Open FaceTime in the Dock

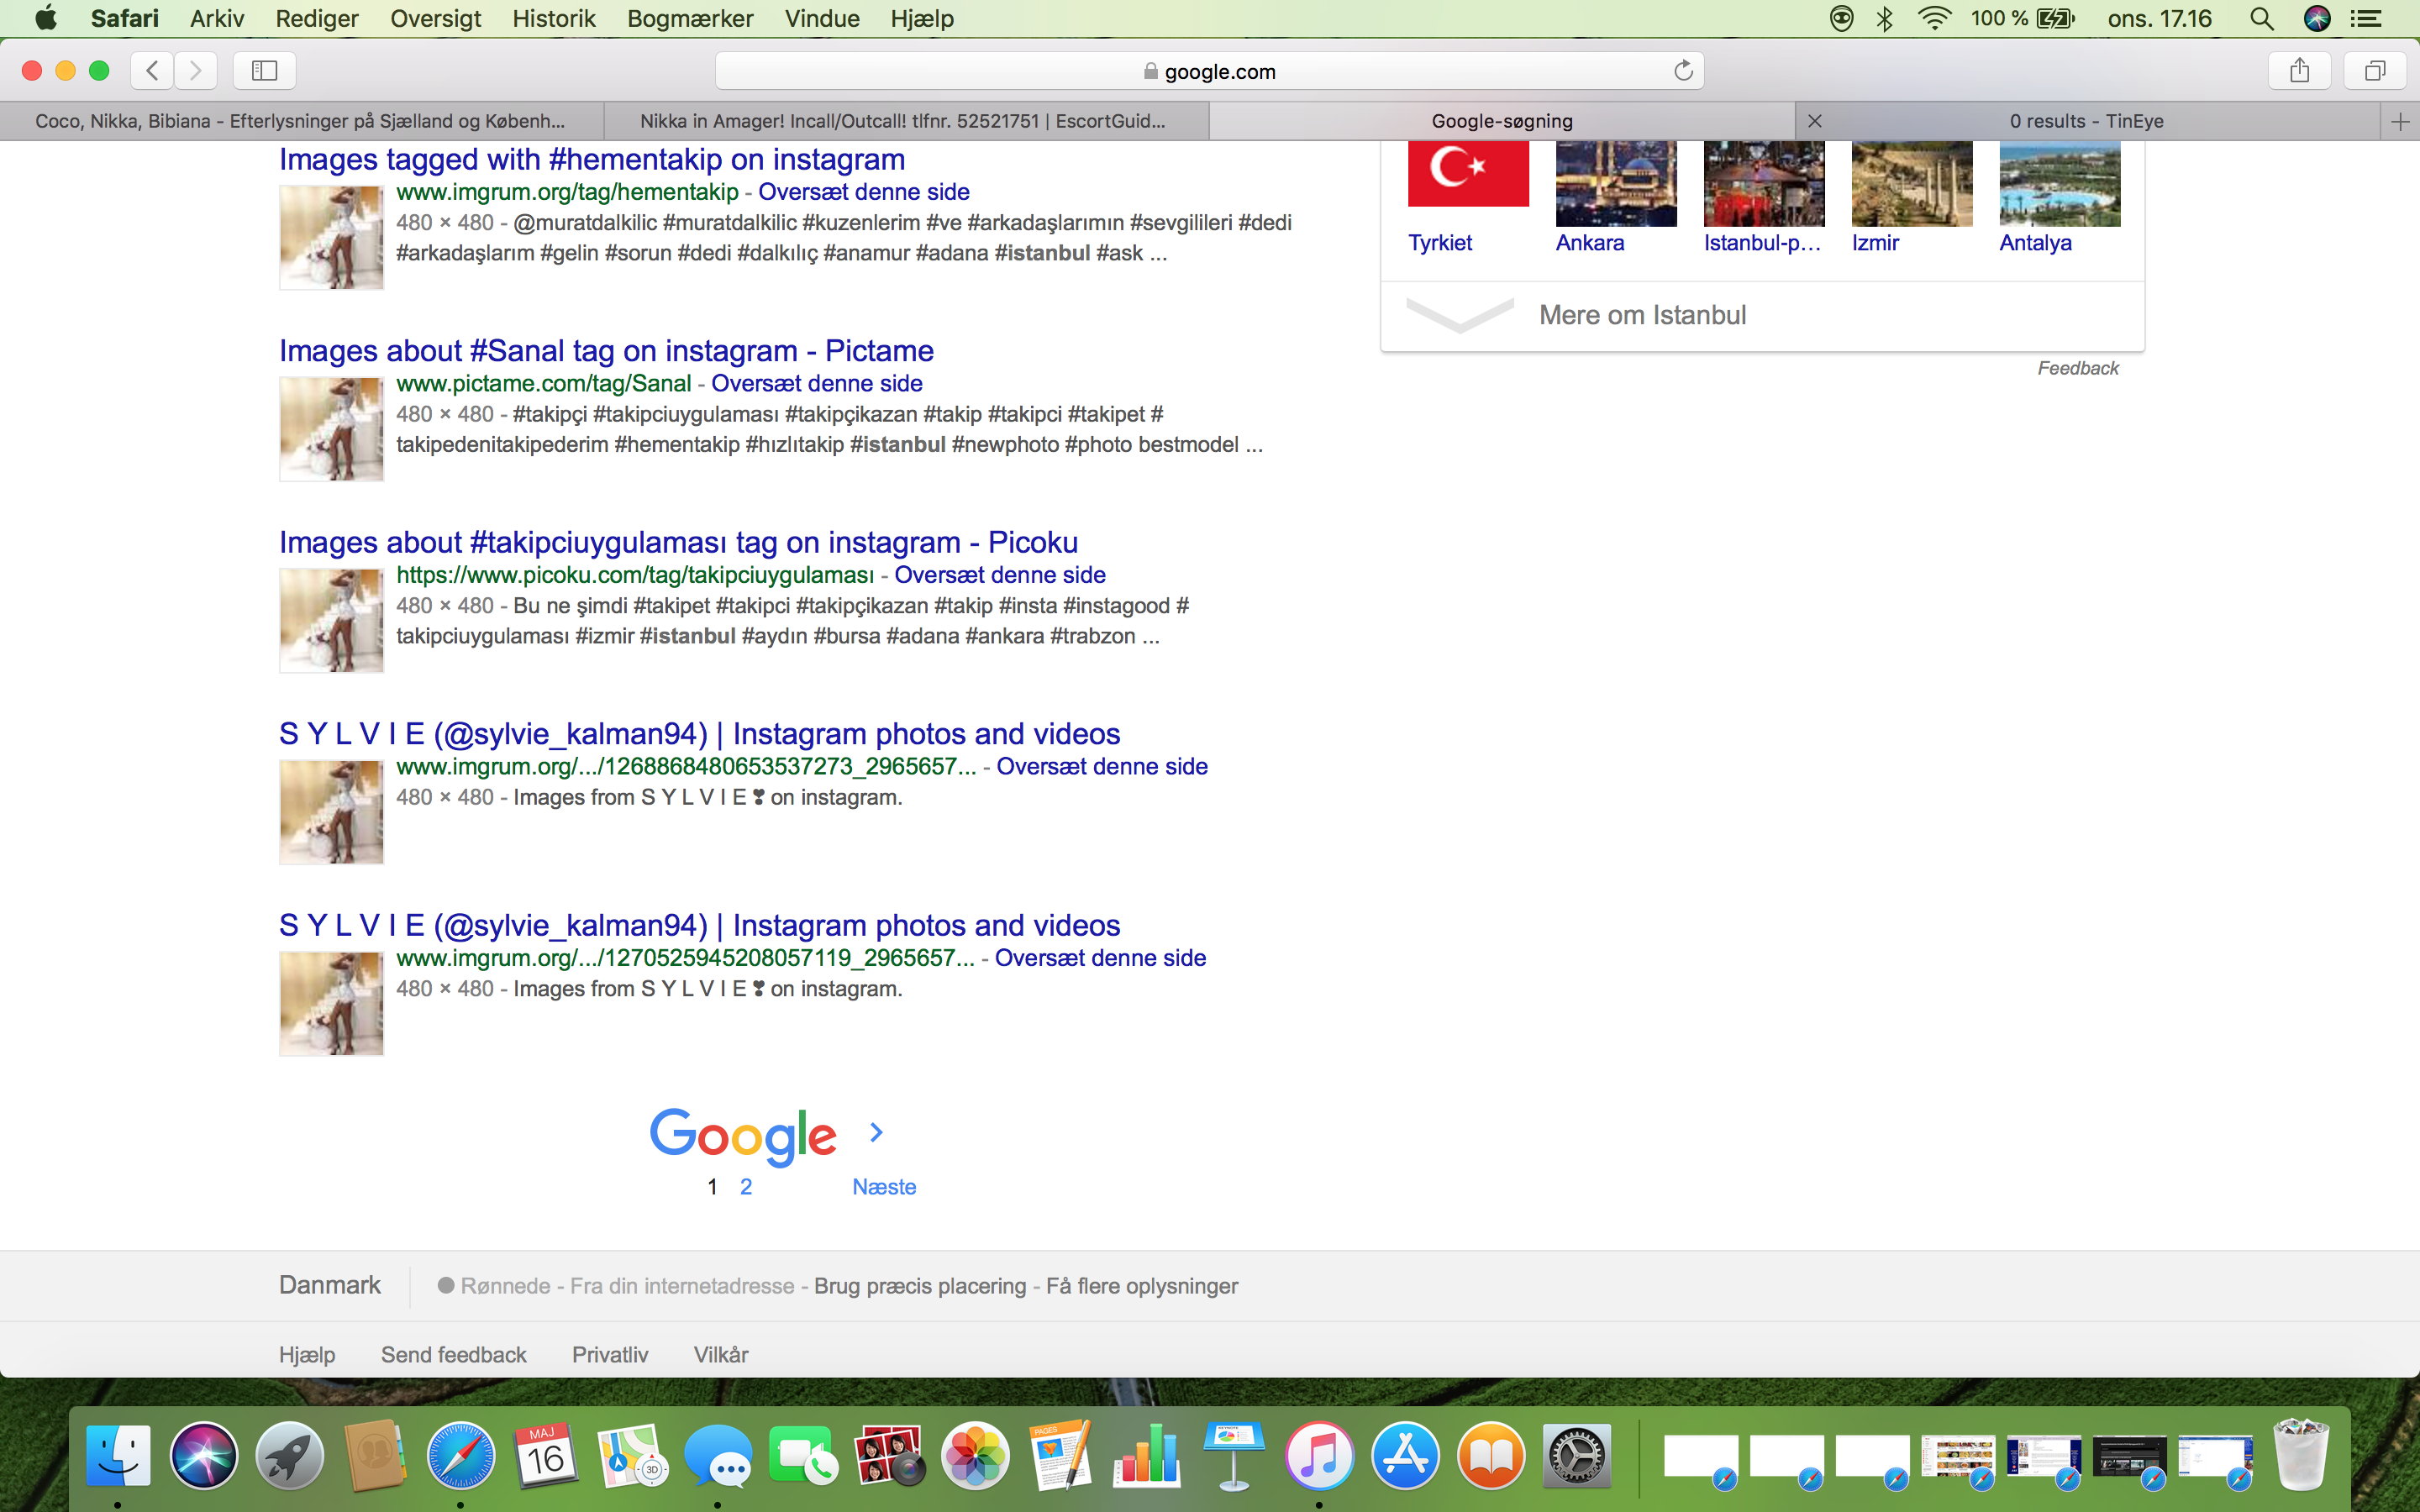point(804,1455)
